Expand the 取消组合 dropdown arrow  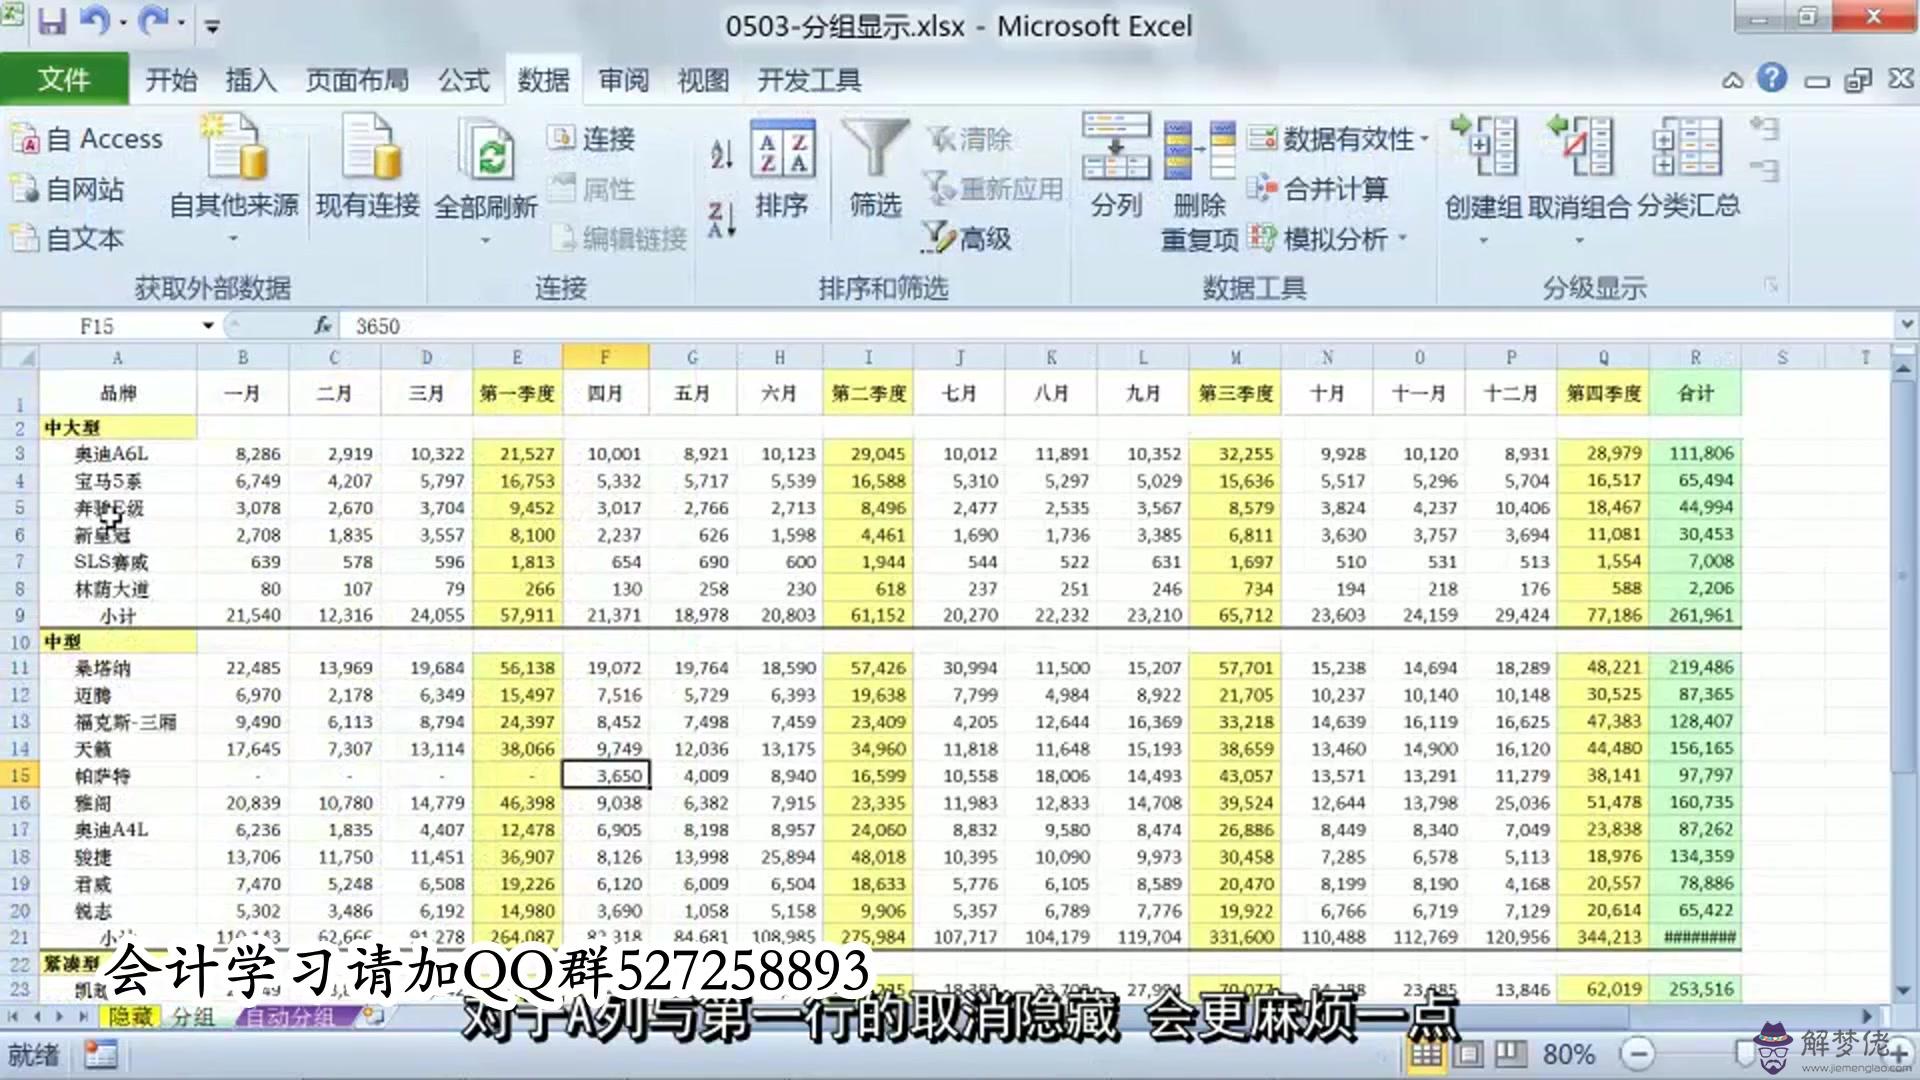(1579, 240)
